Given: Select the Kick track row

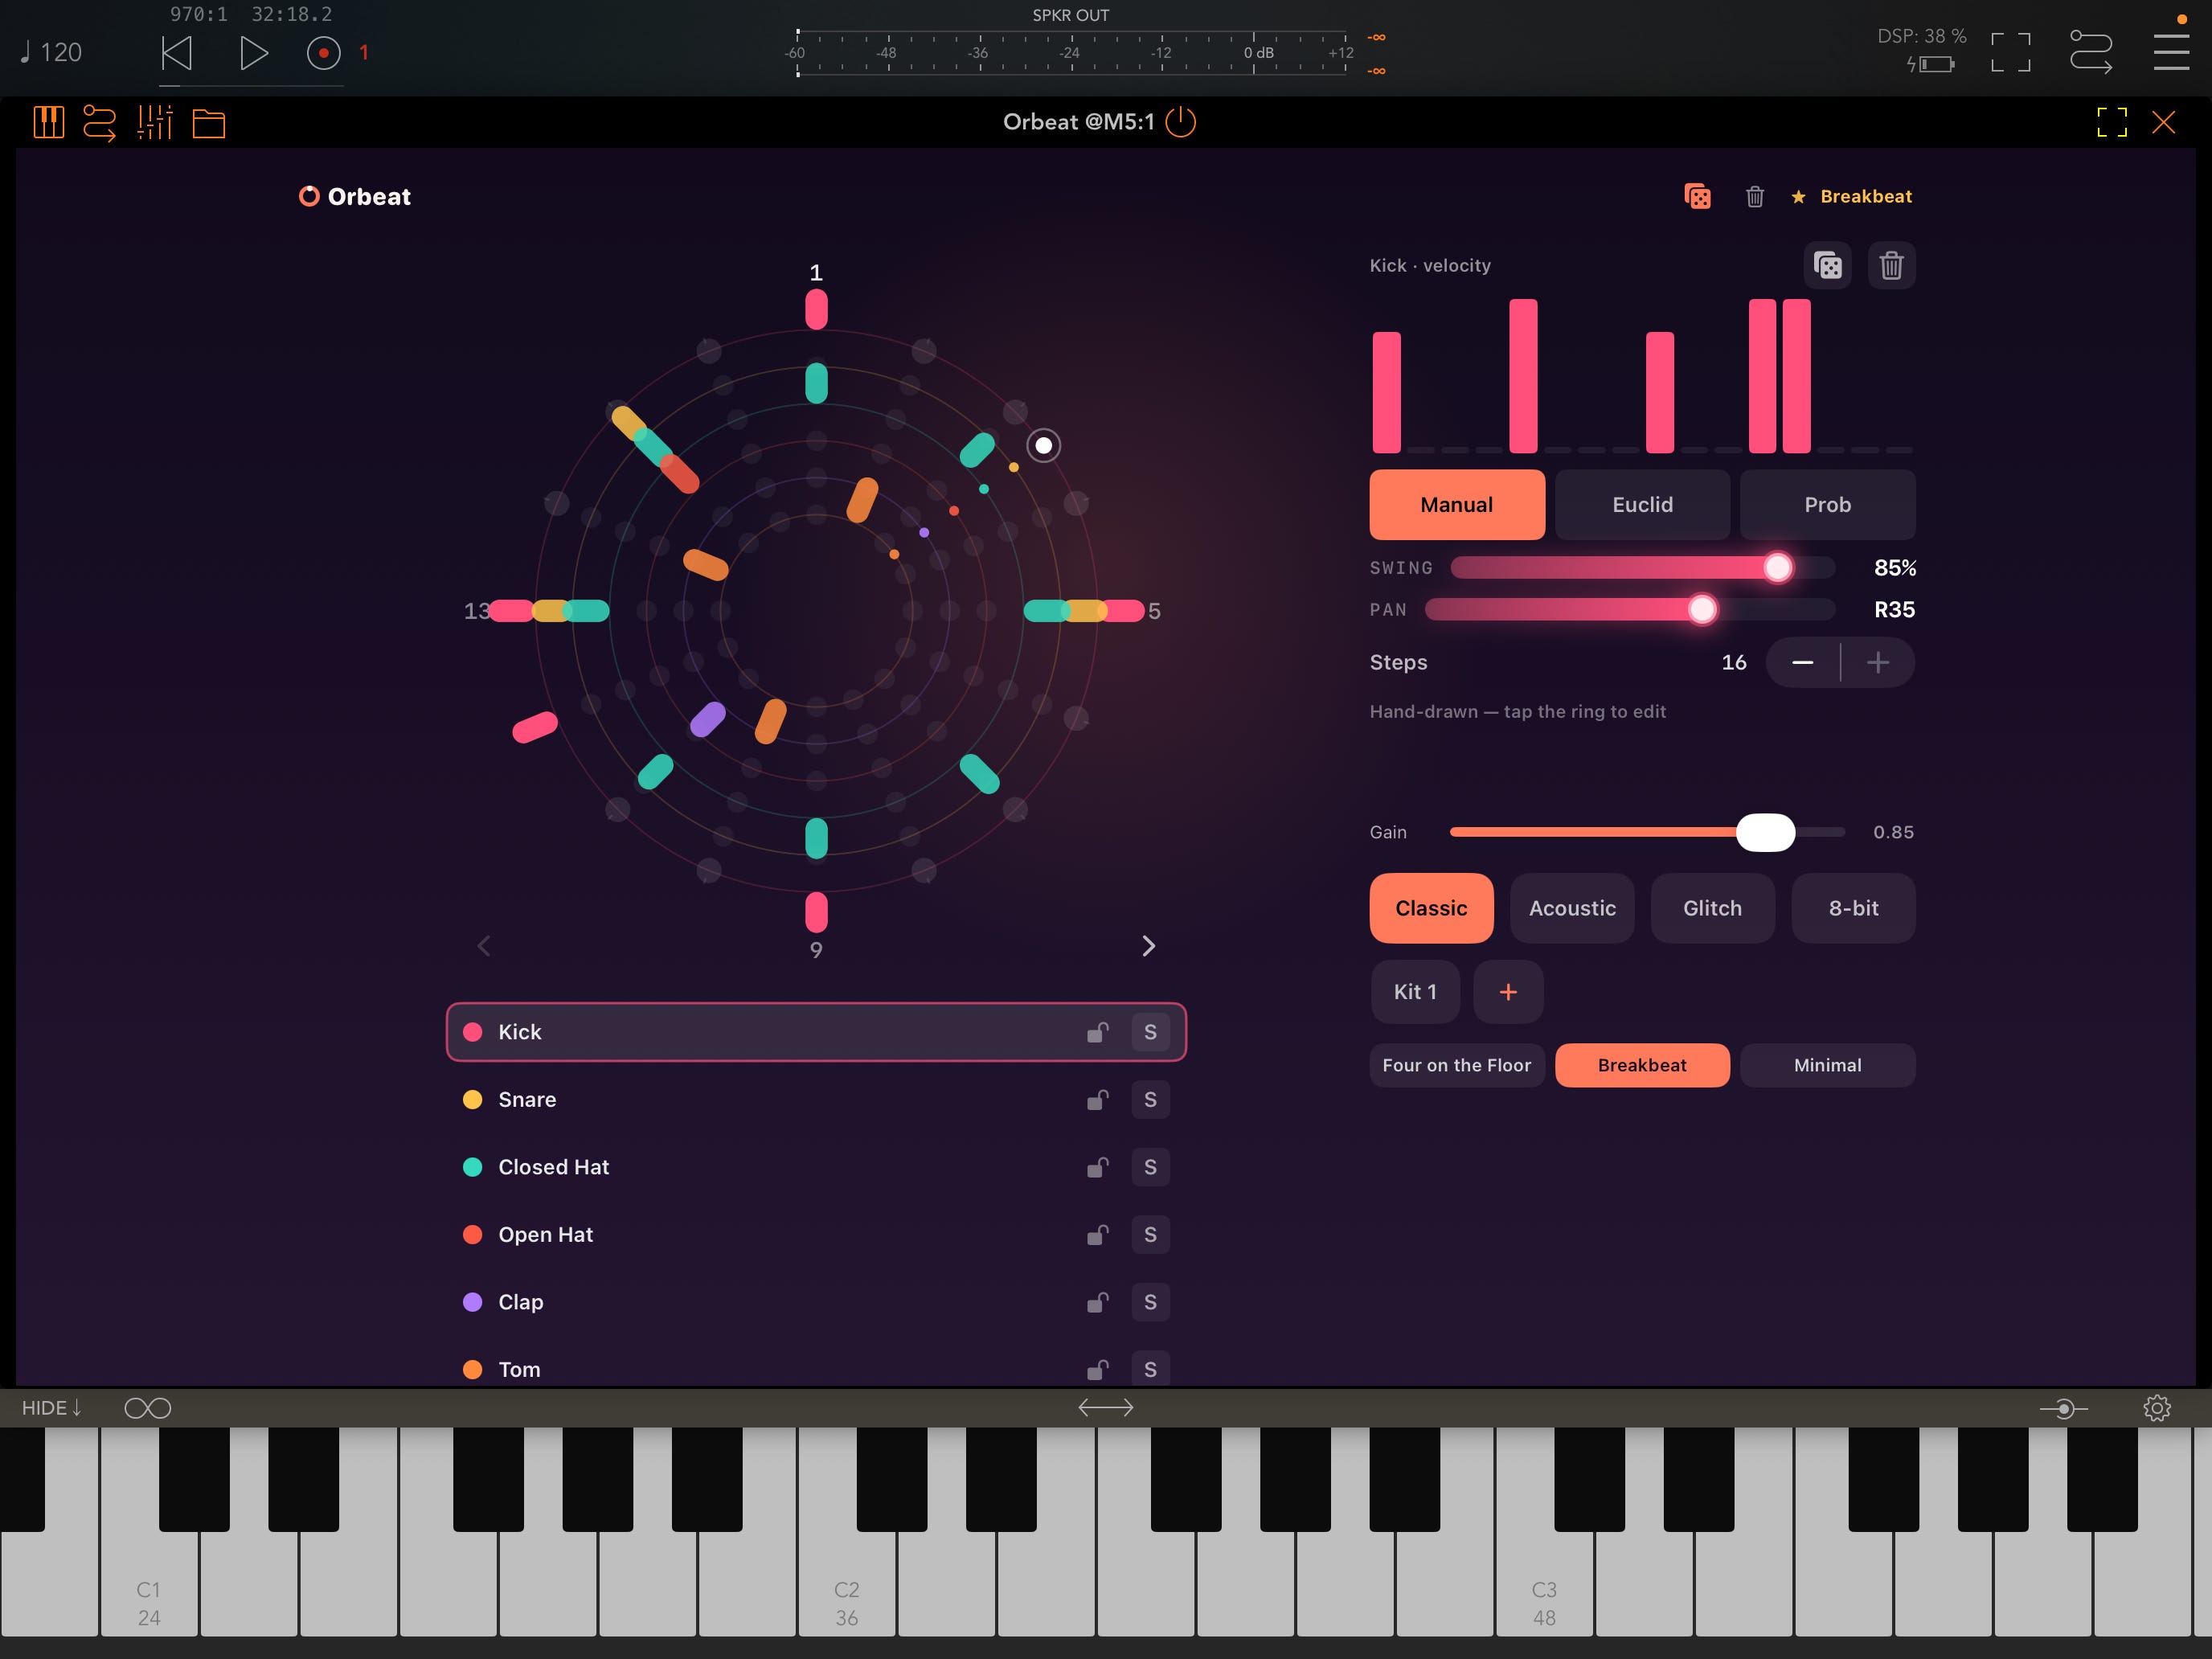Looking at the screenshot, I should pyautogui.click(x=816, y=1032).
